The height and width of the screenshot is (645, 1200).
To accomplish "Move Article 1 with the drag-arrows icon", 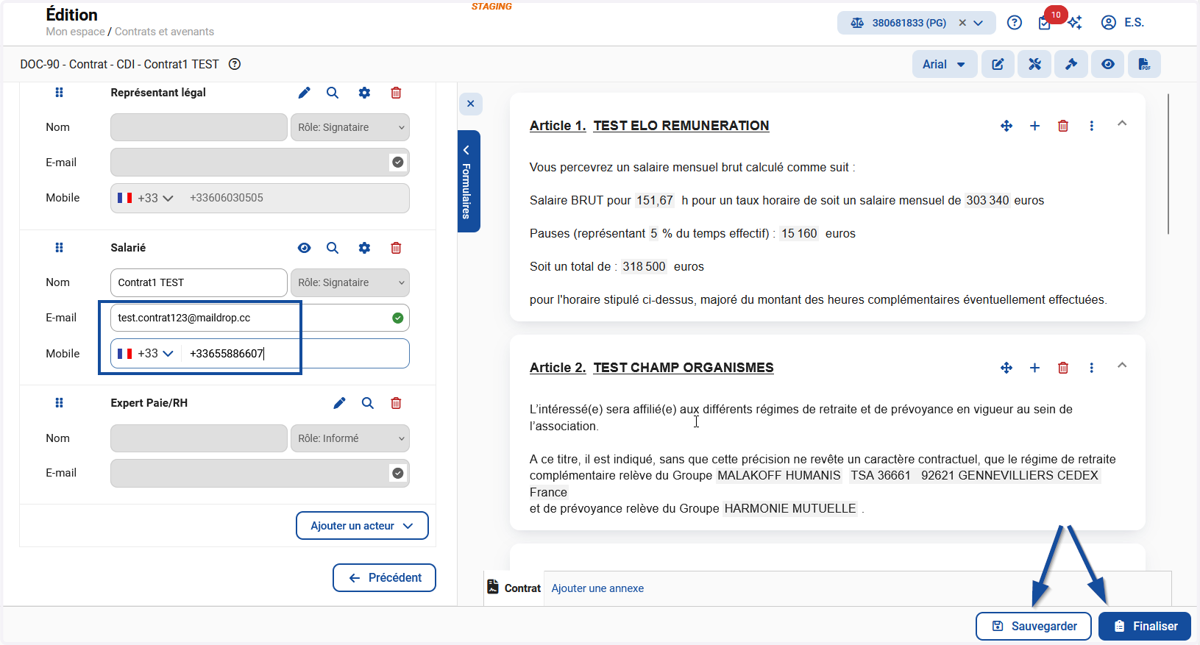I will [x=1006, y=126].
